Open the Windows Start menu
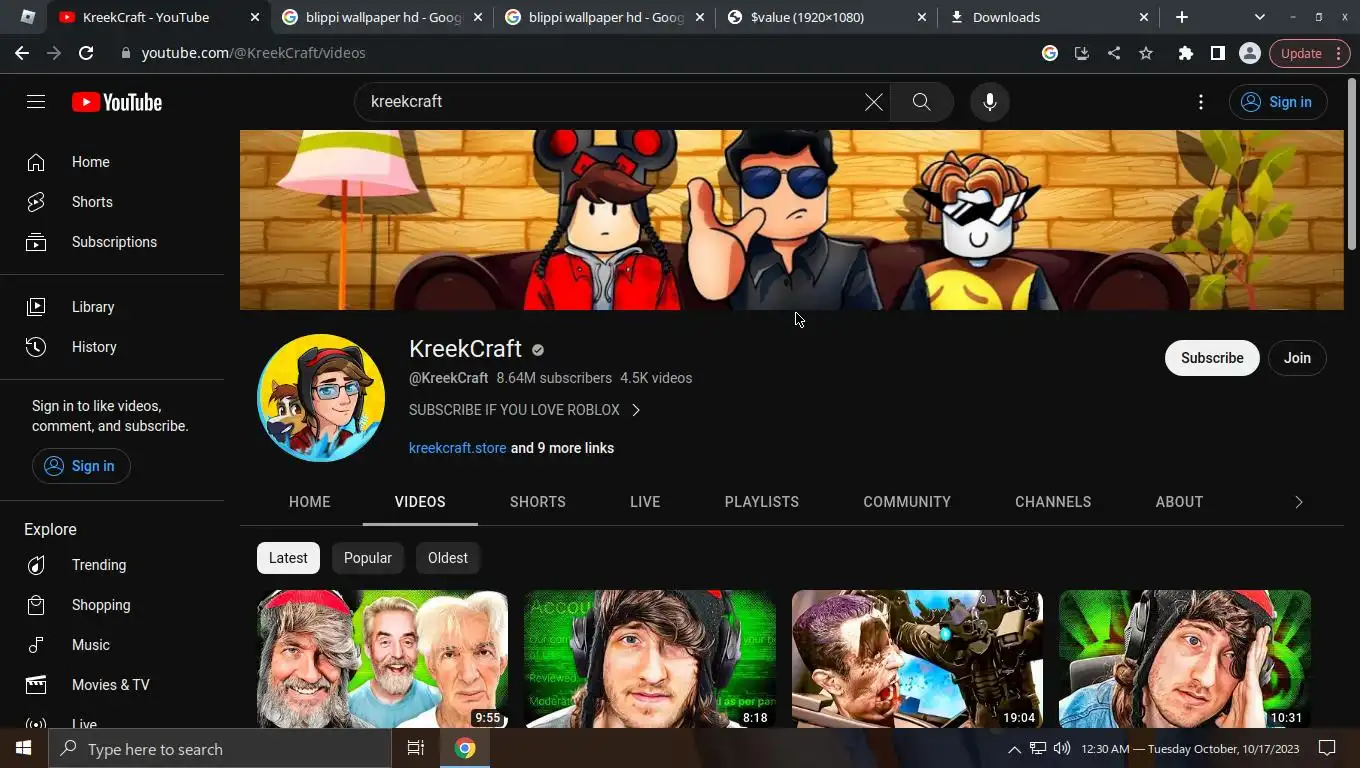Screen dimensions: 1360x768 point(24,748)
